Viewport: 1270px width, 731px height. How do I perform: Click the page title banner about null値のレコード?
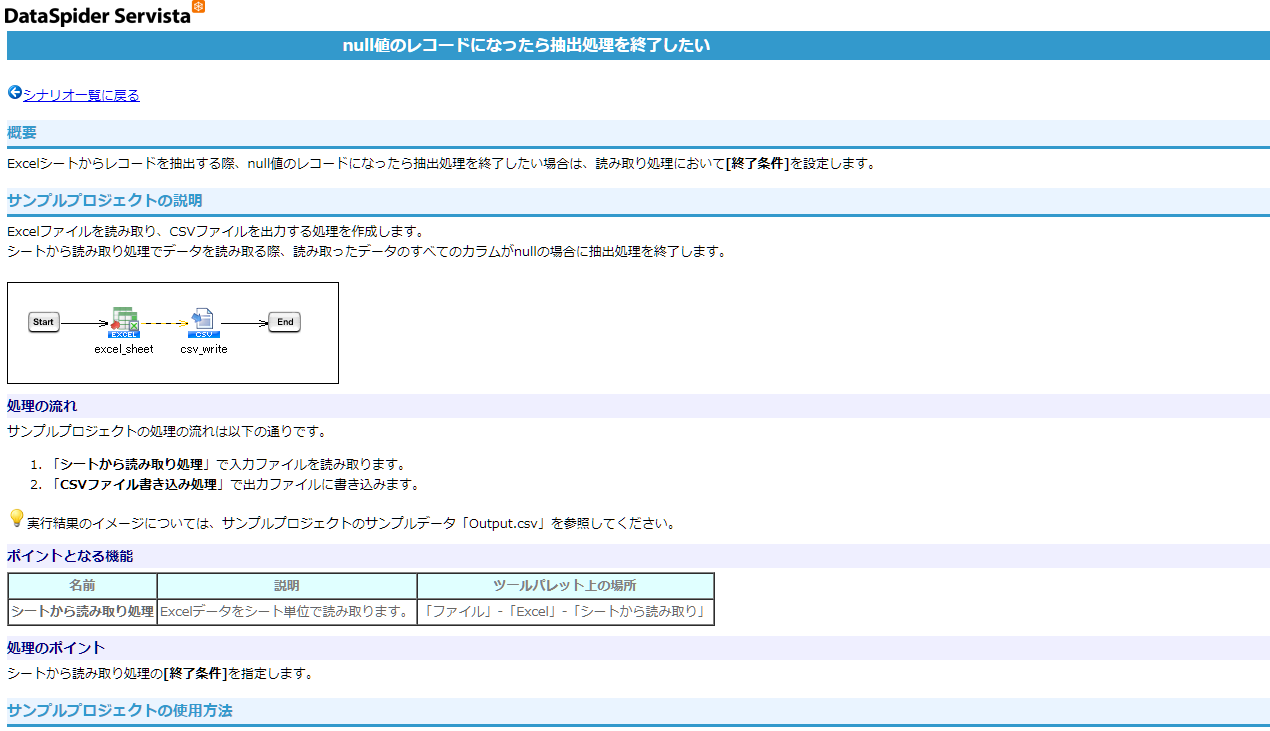click(526, 45)
